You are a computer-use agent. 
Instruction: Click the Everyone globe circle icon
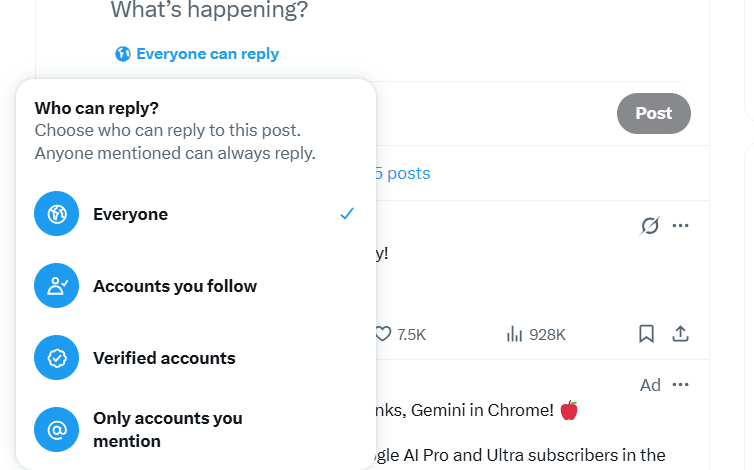[57, 214]
